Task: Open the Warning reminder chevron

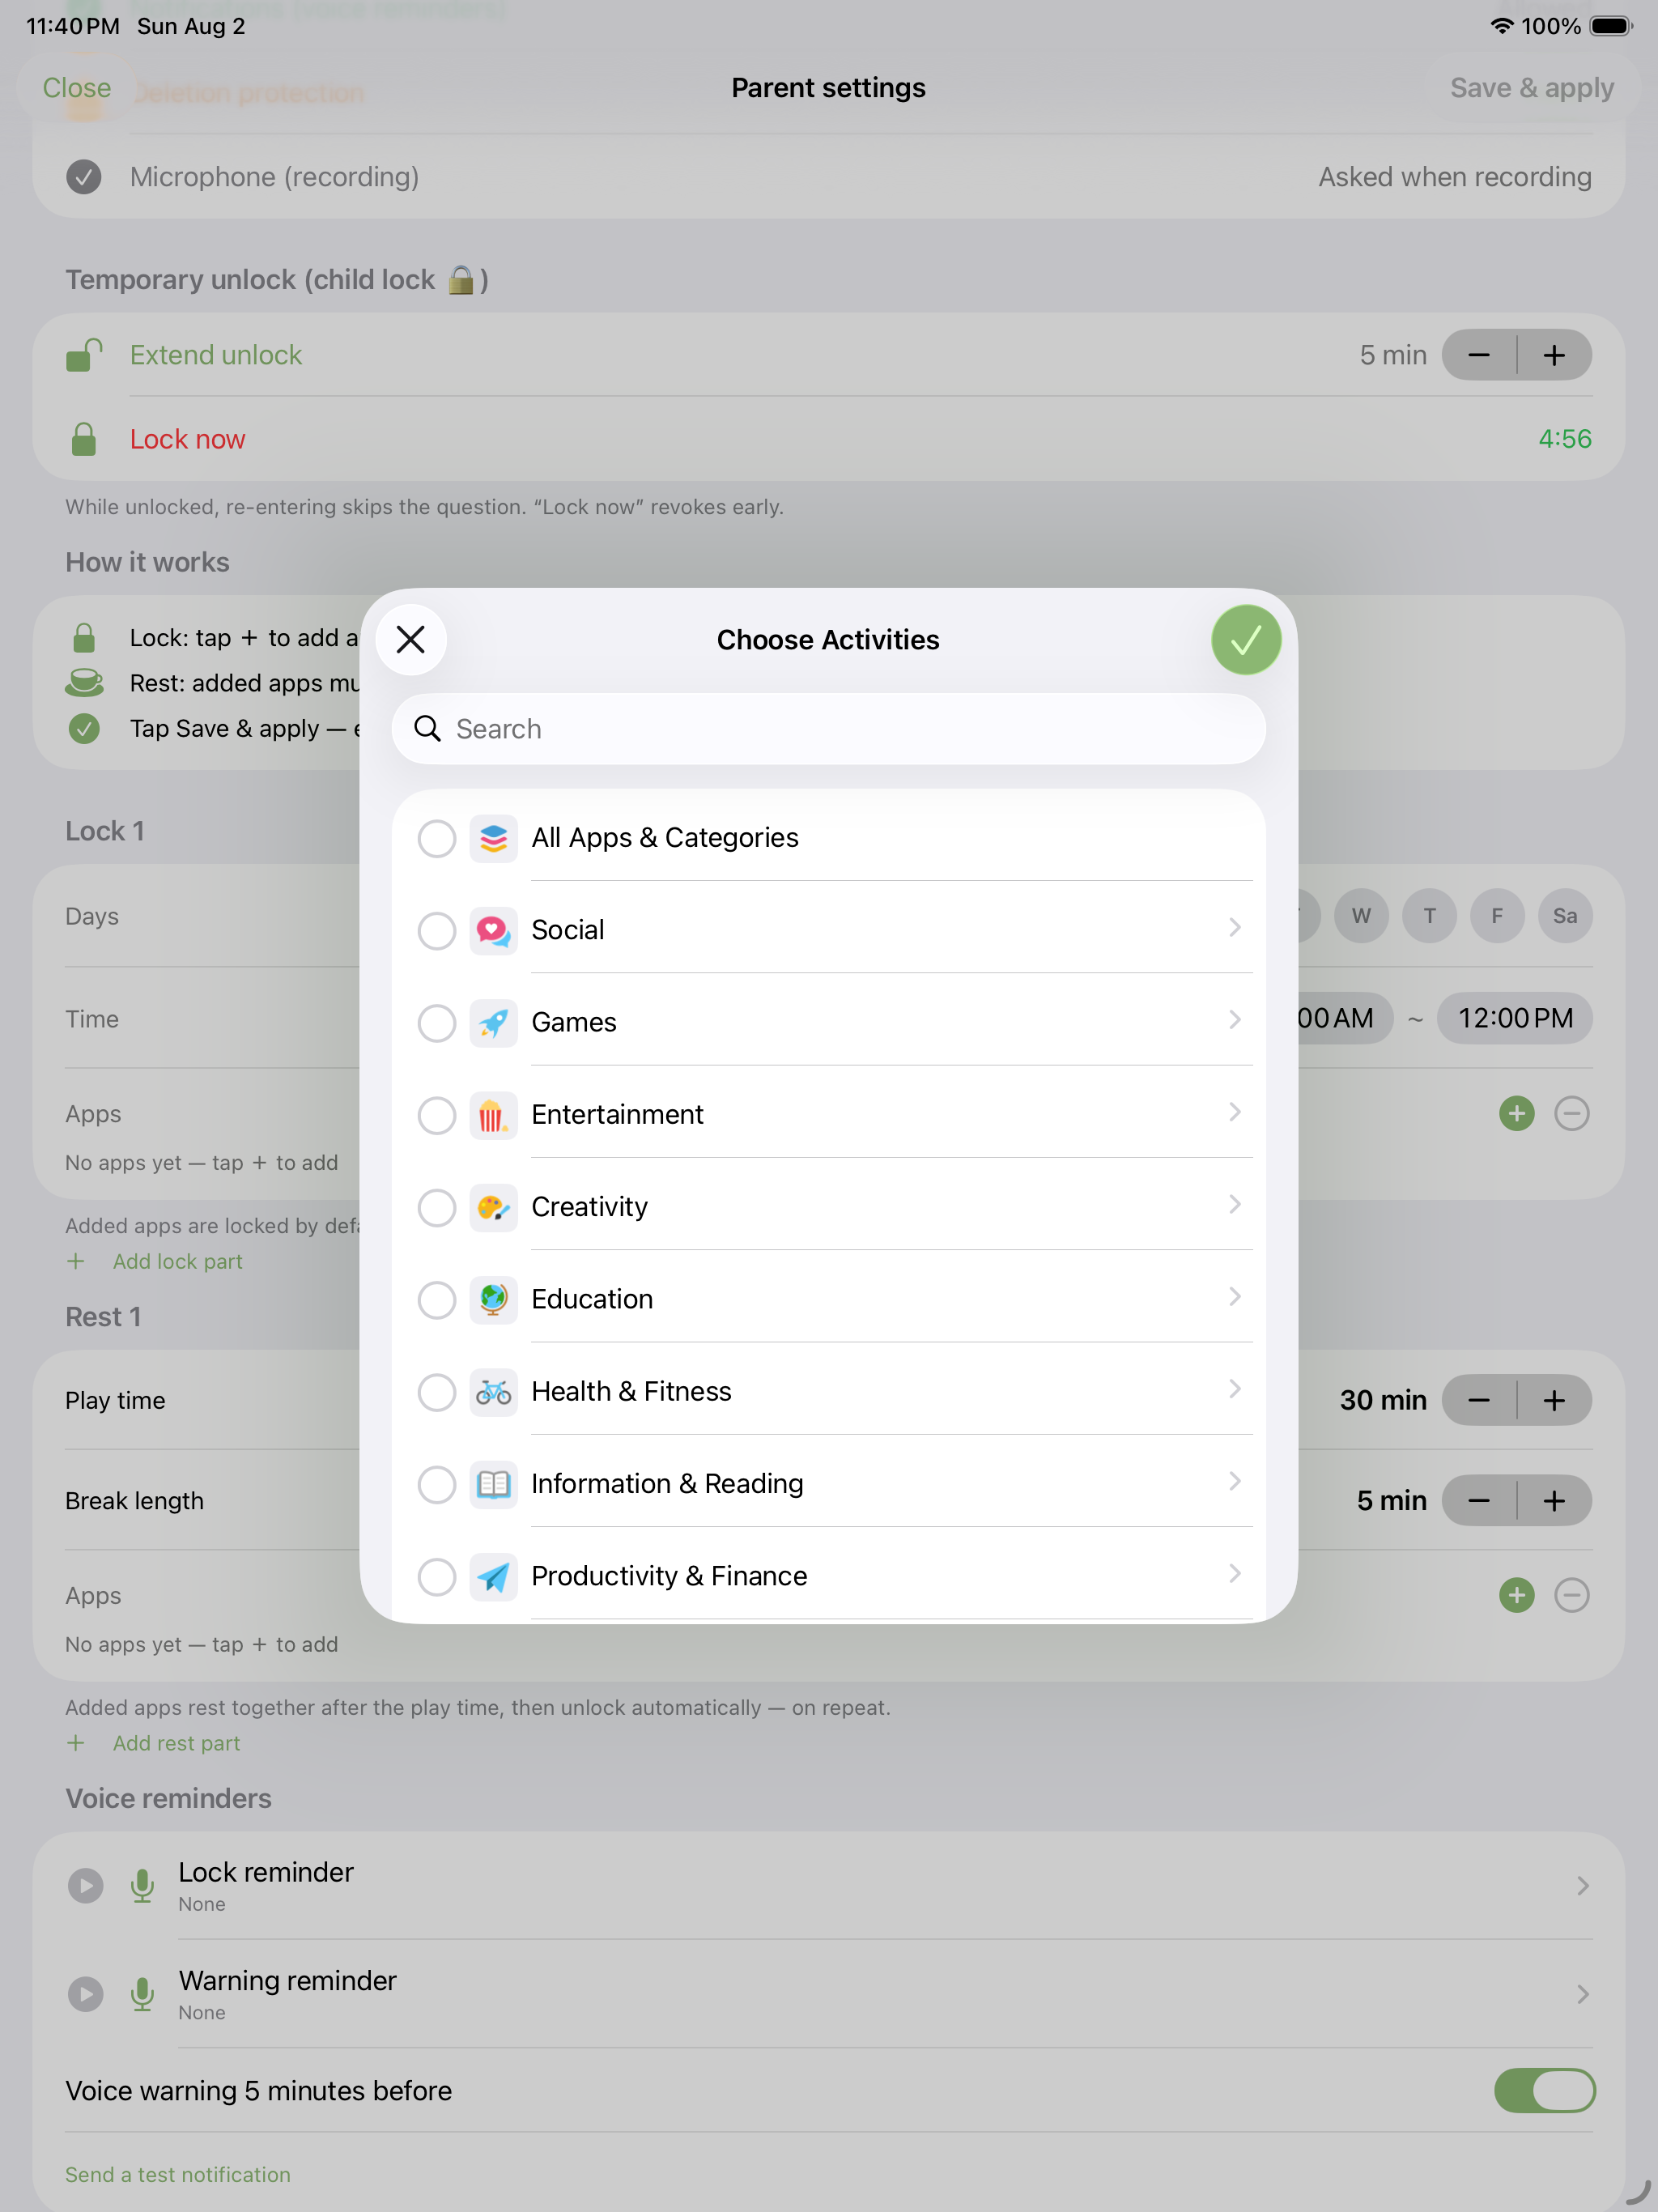Action: (1583, 1995)
